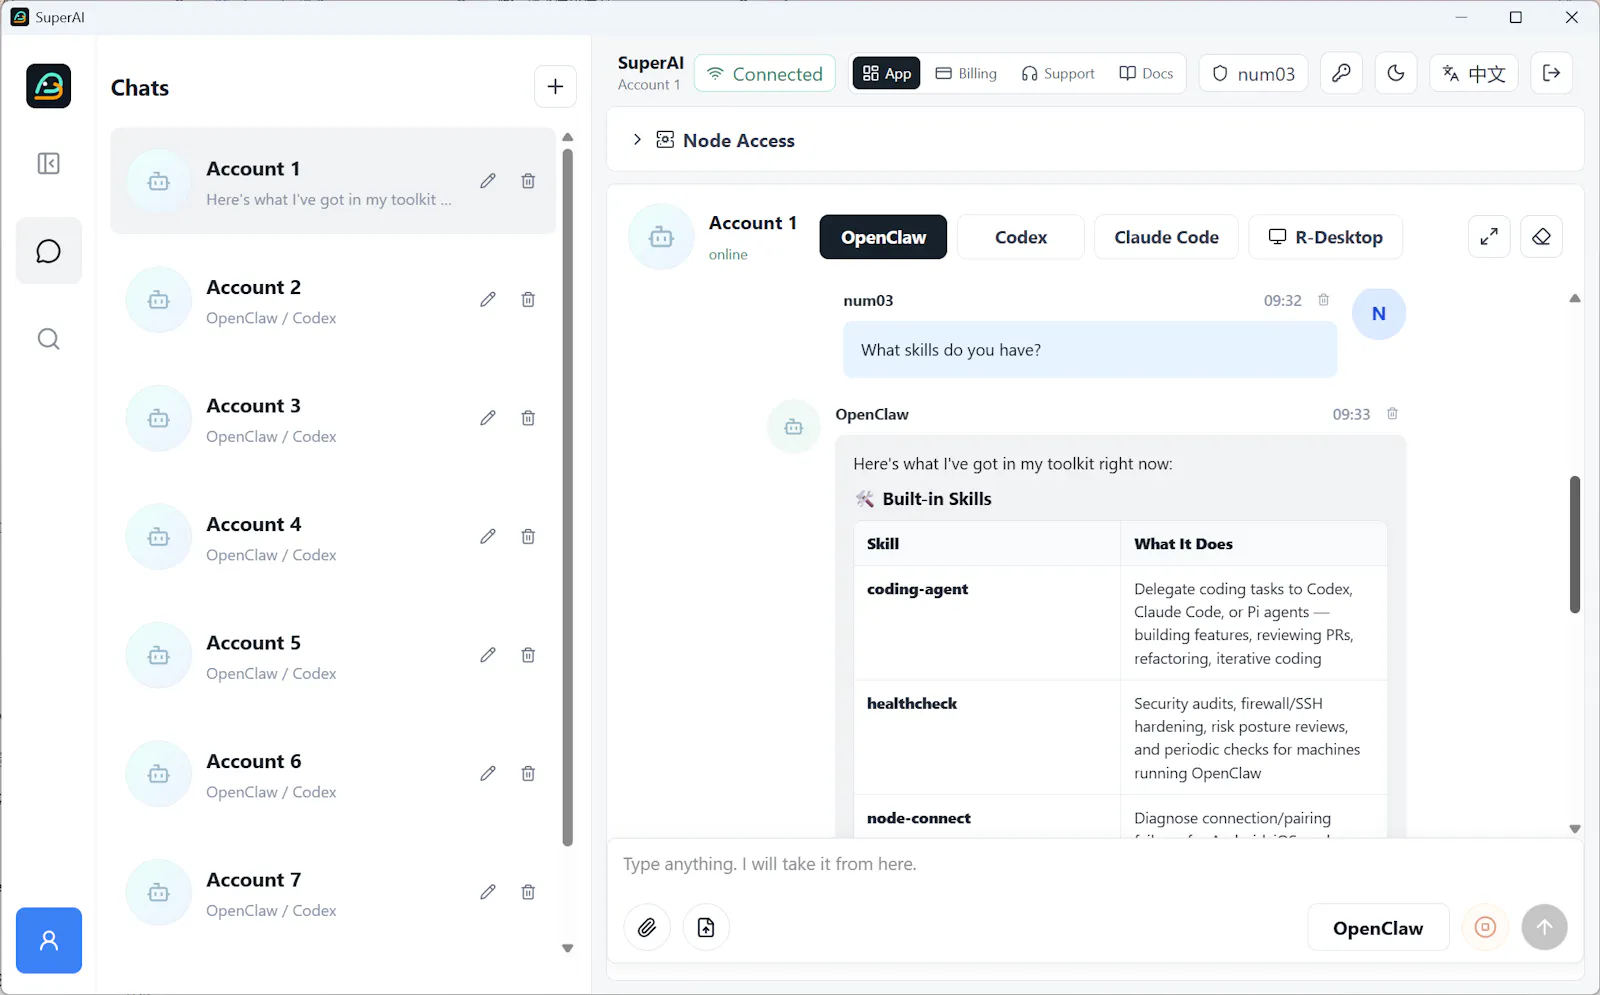
Task: Edit Account 7 name
Action: click(x=488, y=892)
